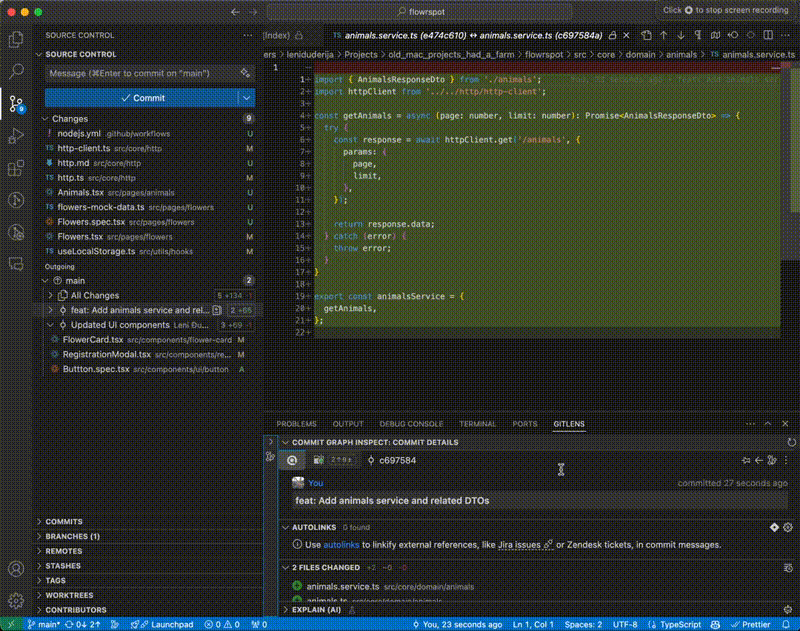The width and height of the screenshot is (800, 631).
Task: Open animals.service.ts in 2 Files Changed list
Action: pyautogui.click(x=343, y=587)
